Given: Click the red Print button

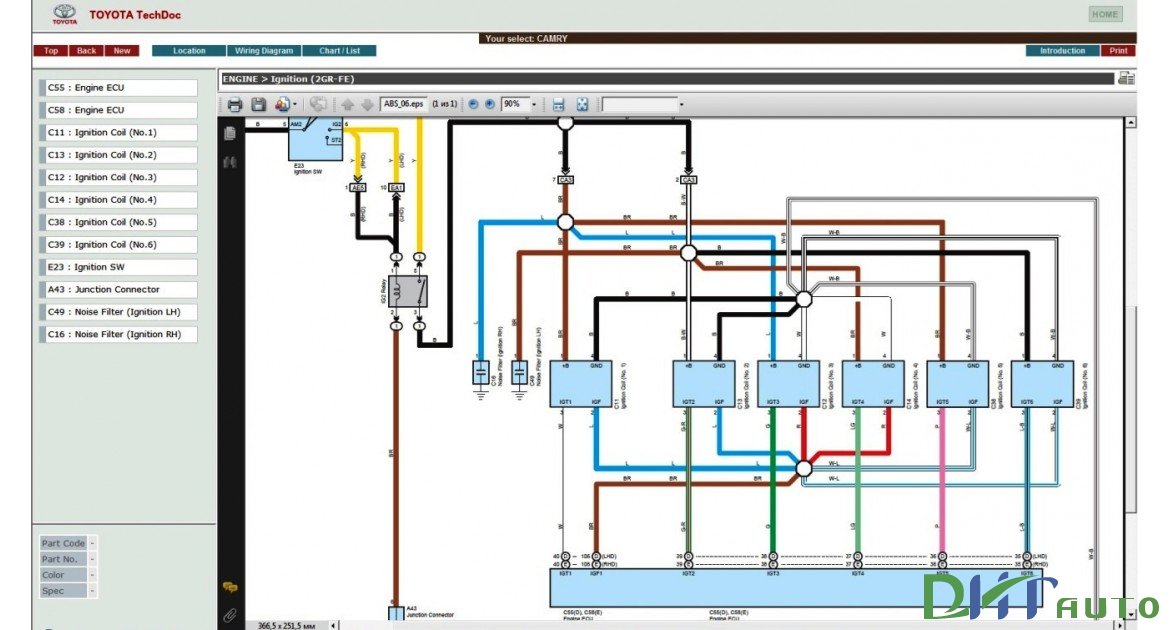Looking at the screenshot, I should click(1118, 51).
